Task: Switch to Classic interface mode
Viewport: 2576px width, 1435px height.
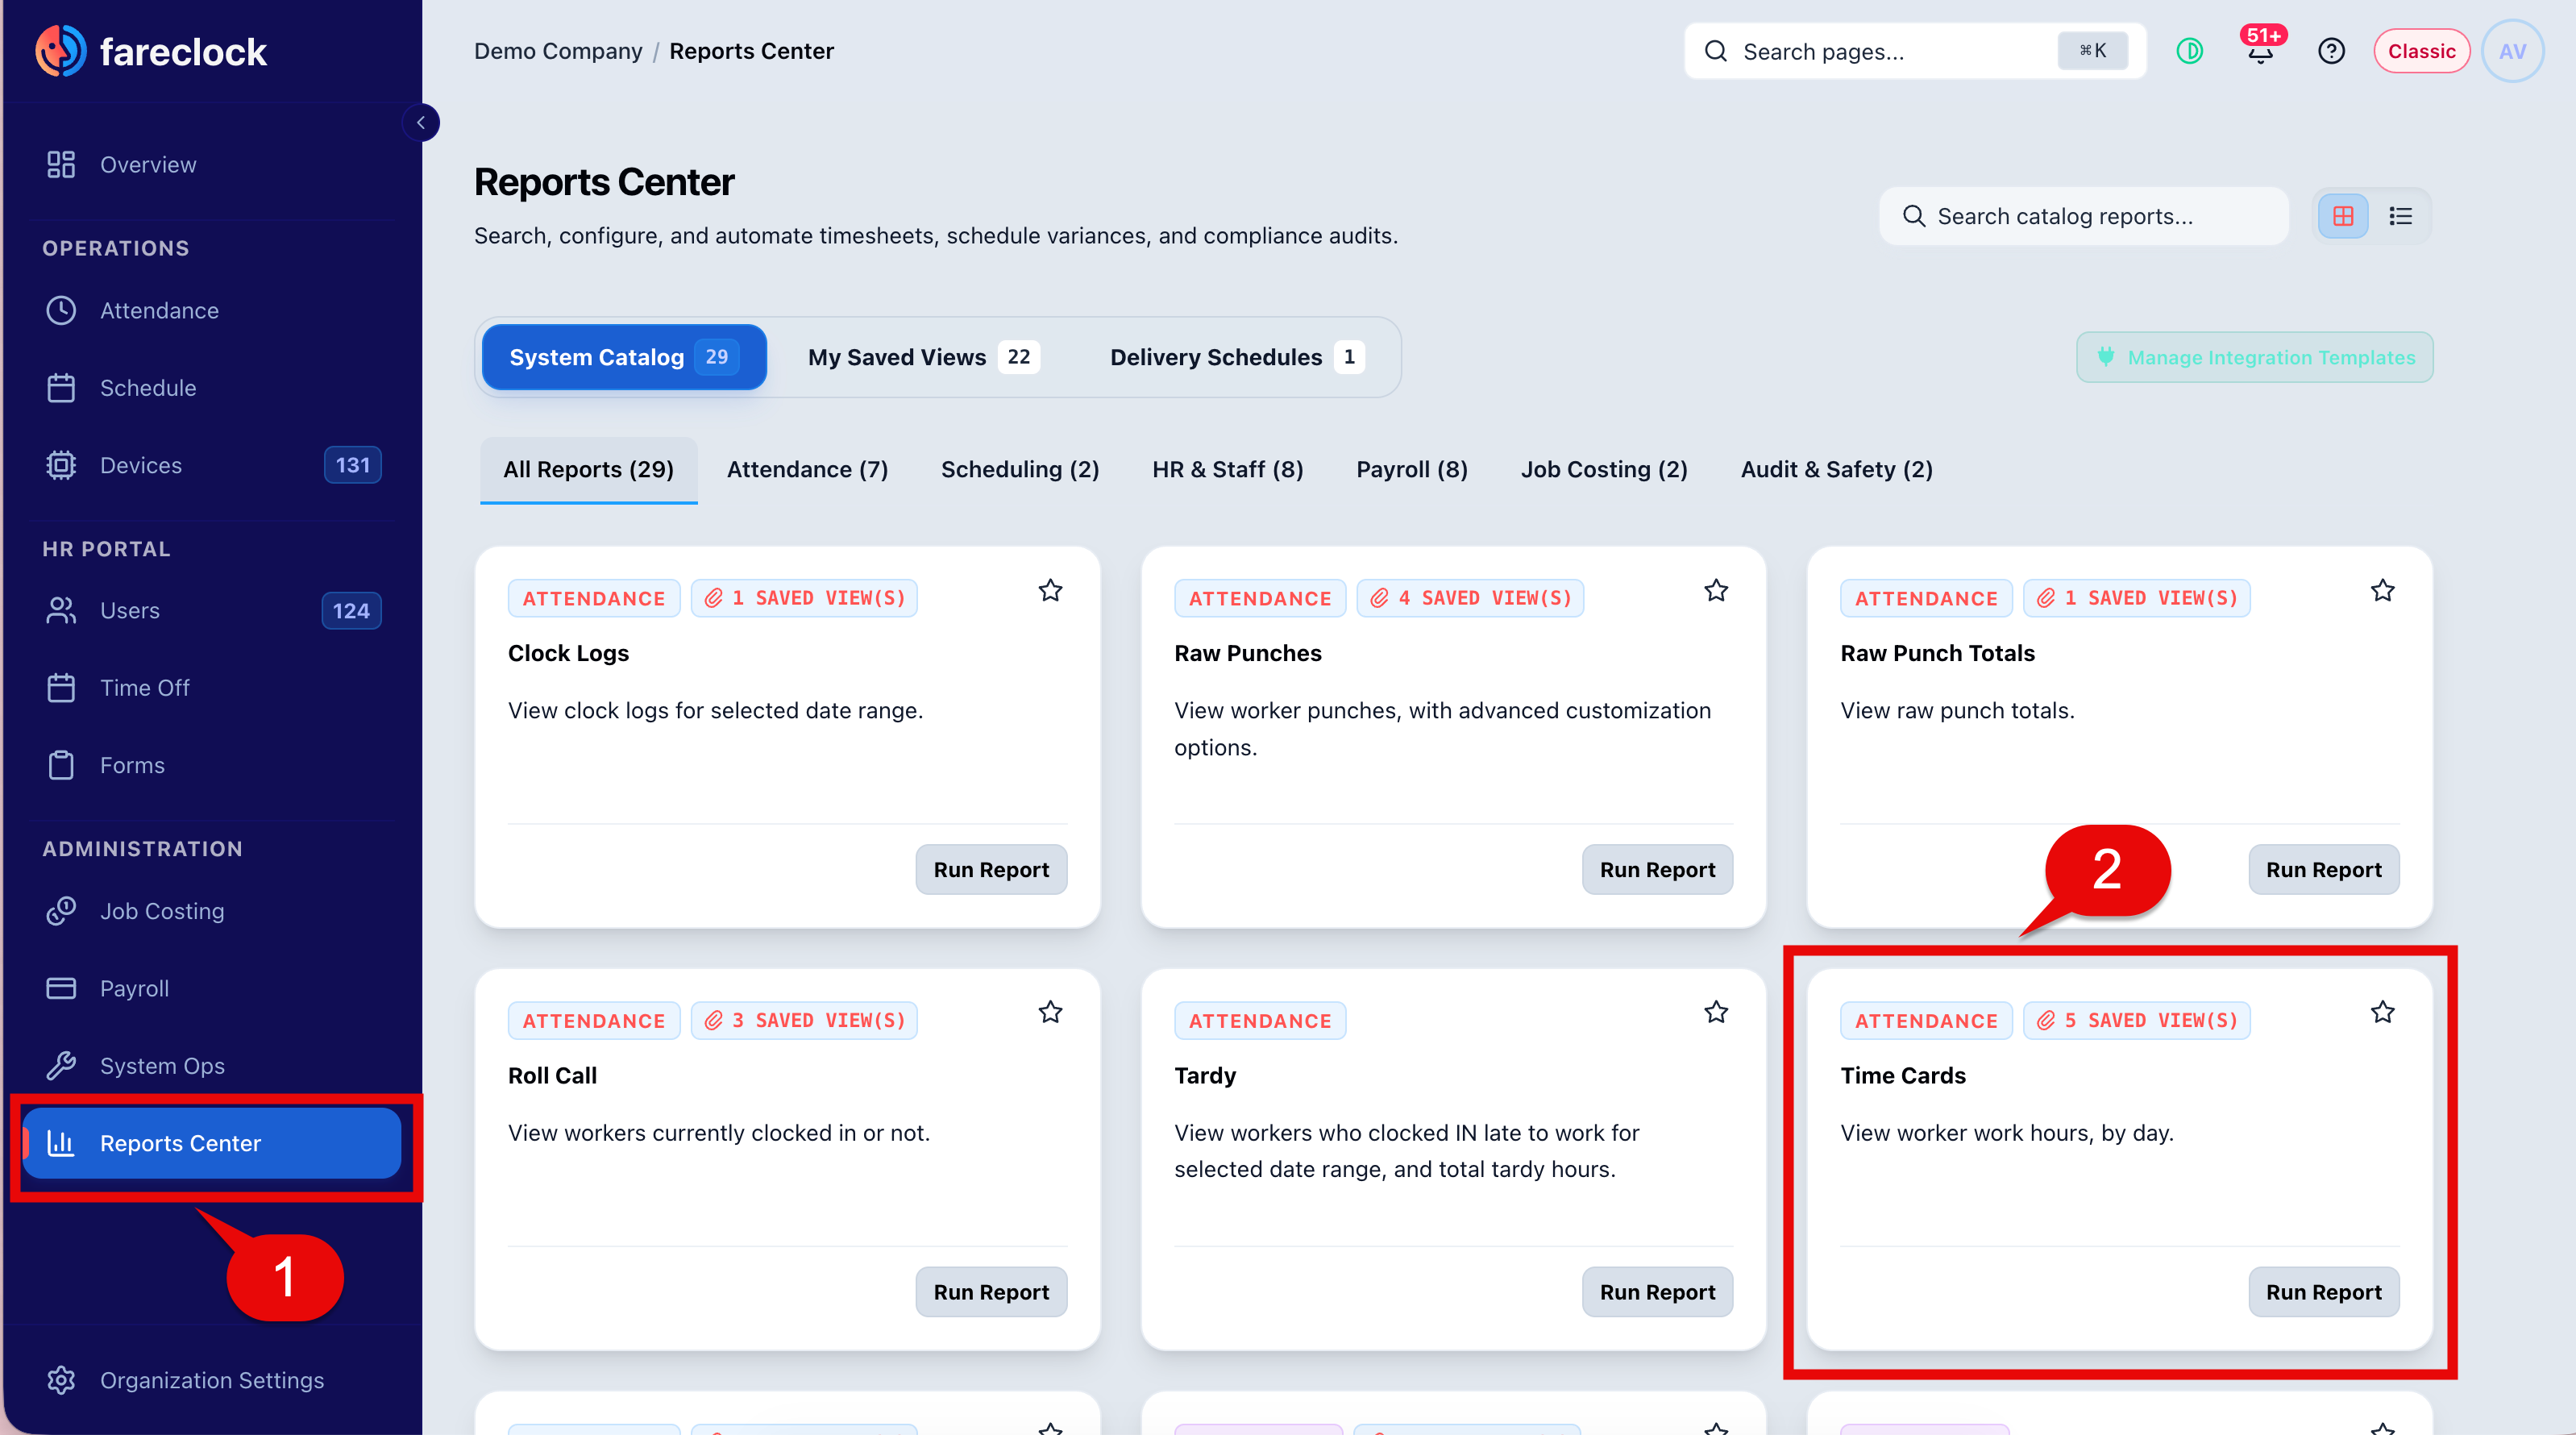Action: [x=2421, y=51]
